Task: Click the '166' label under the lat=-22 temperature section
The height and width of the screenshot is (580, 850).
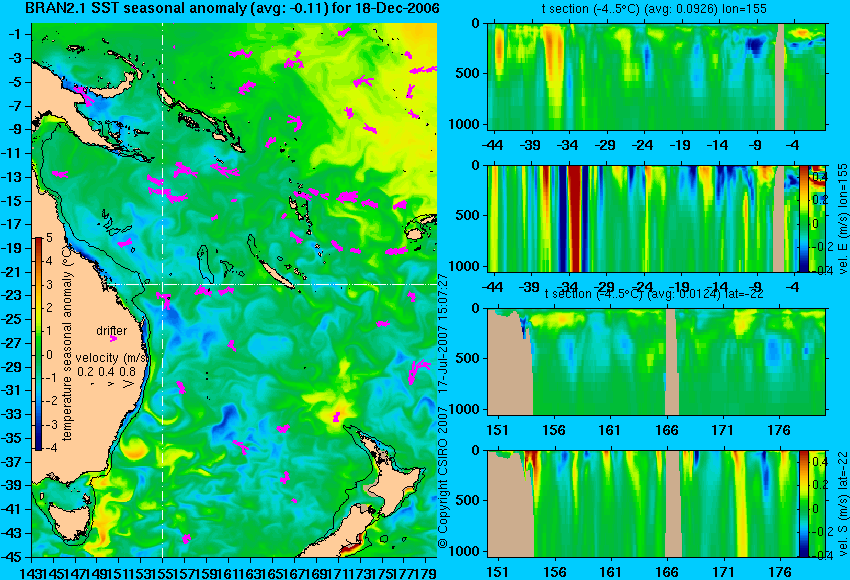Action: pyautogui.click(x=667, y=430)
